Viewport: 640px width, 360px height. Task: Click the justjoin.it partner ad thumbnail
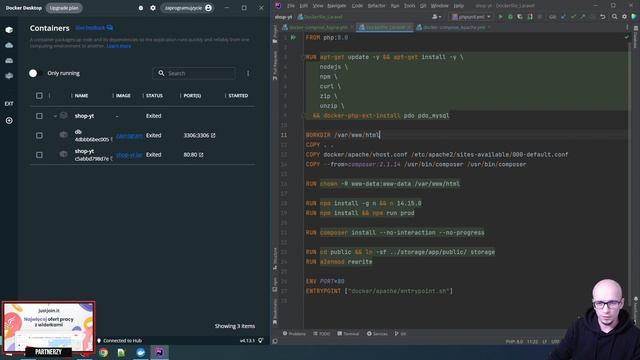click(x=49, y=327)
